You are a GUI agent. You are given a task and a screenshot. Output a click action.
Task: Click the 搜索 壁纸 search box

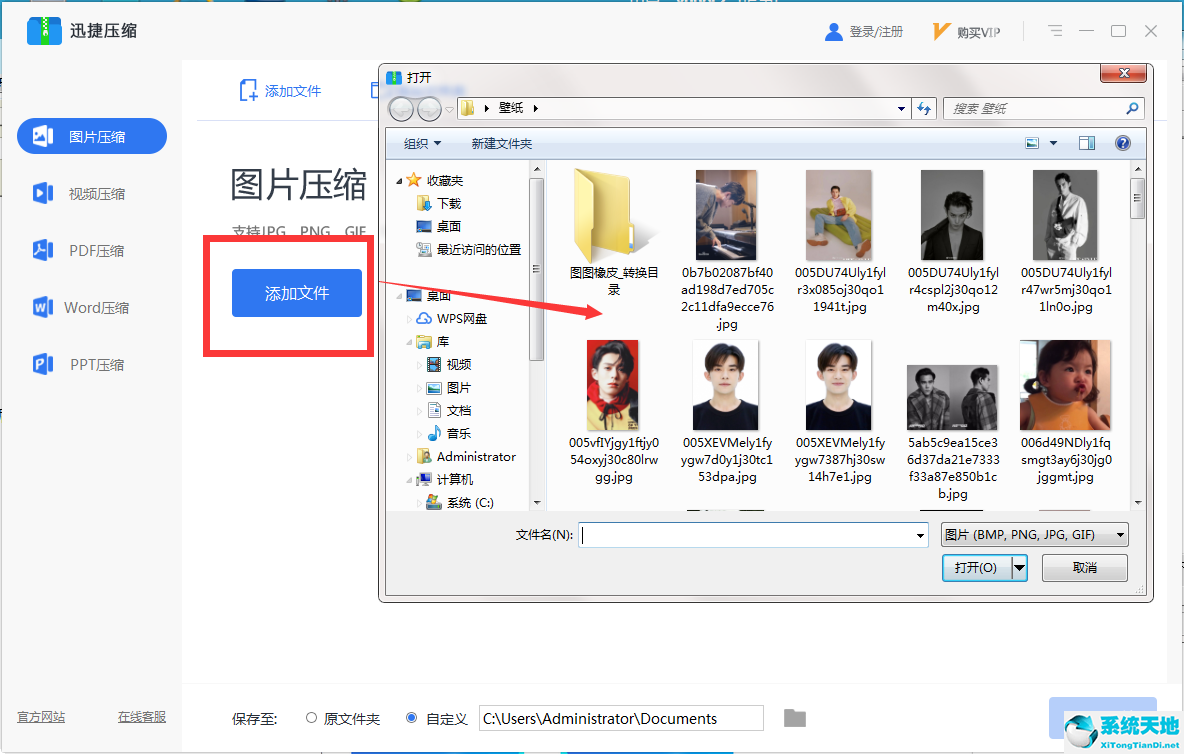1044,109
